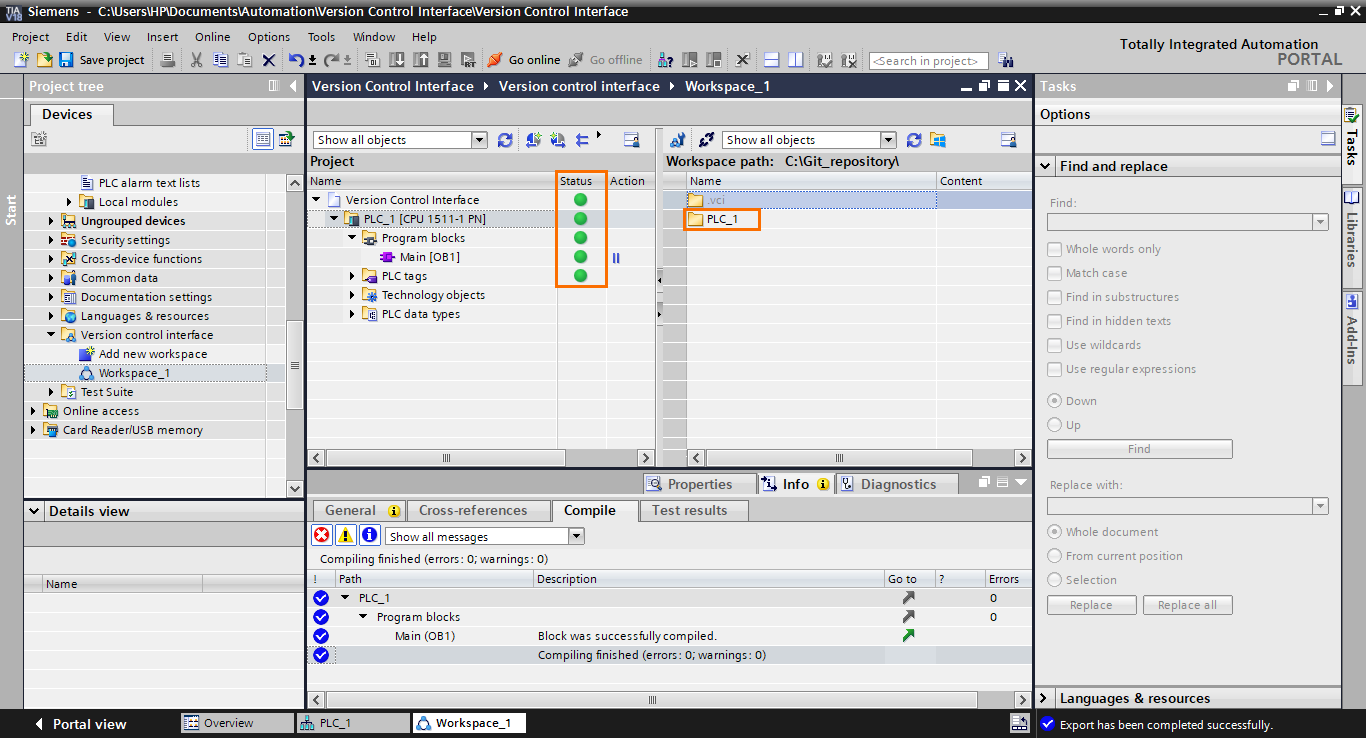Click the Print toolbar icon
The height and width of the screenshot is (738, 1366).
(169, 60)
